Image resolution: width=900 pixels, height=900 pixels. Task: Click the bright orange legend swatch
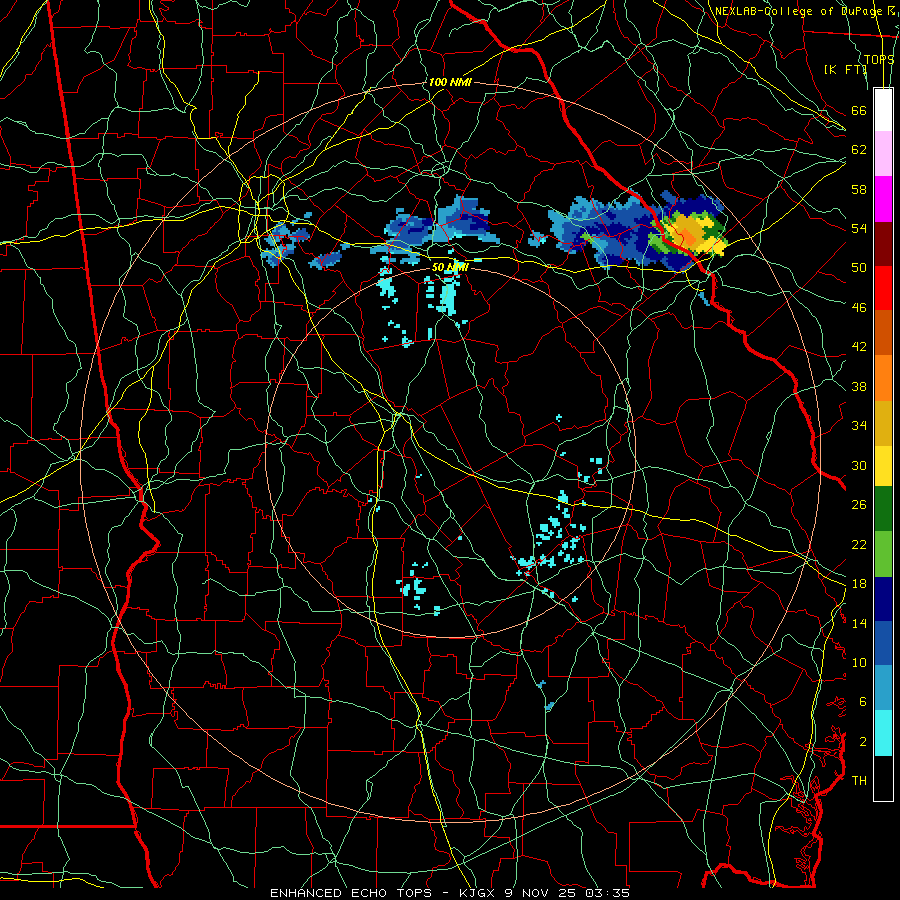click(x=883, y=378)
